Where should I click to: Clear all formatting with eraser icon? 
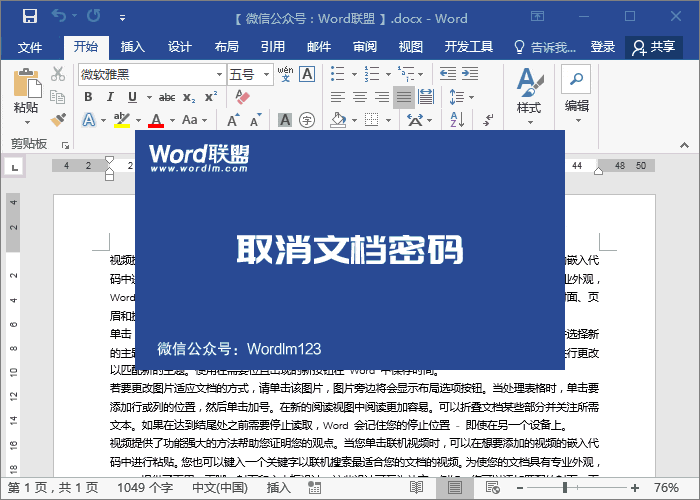click(242, 97)
